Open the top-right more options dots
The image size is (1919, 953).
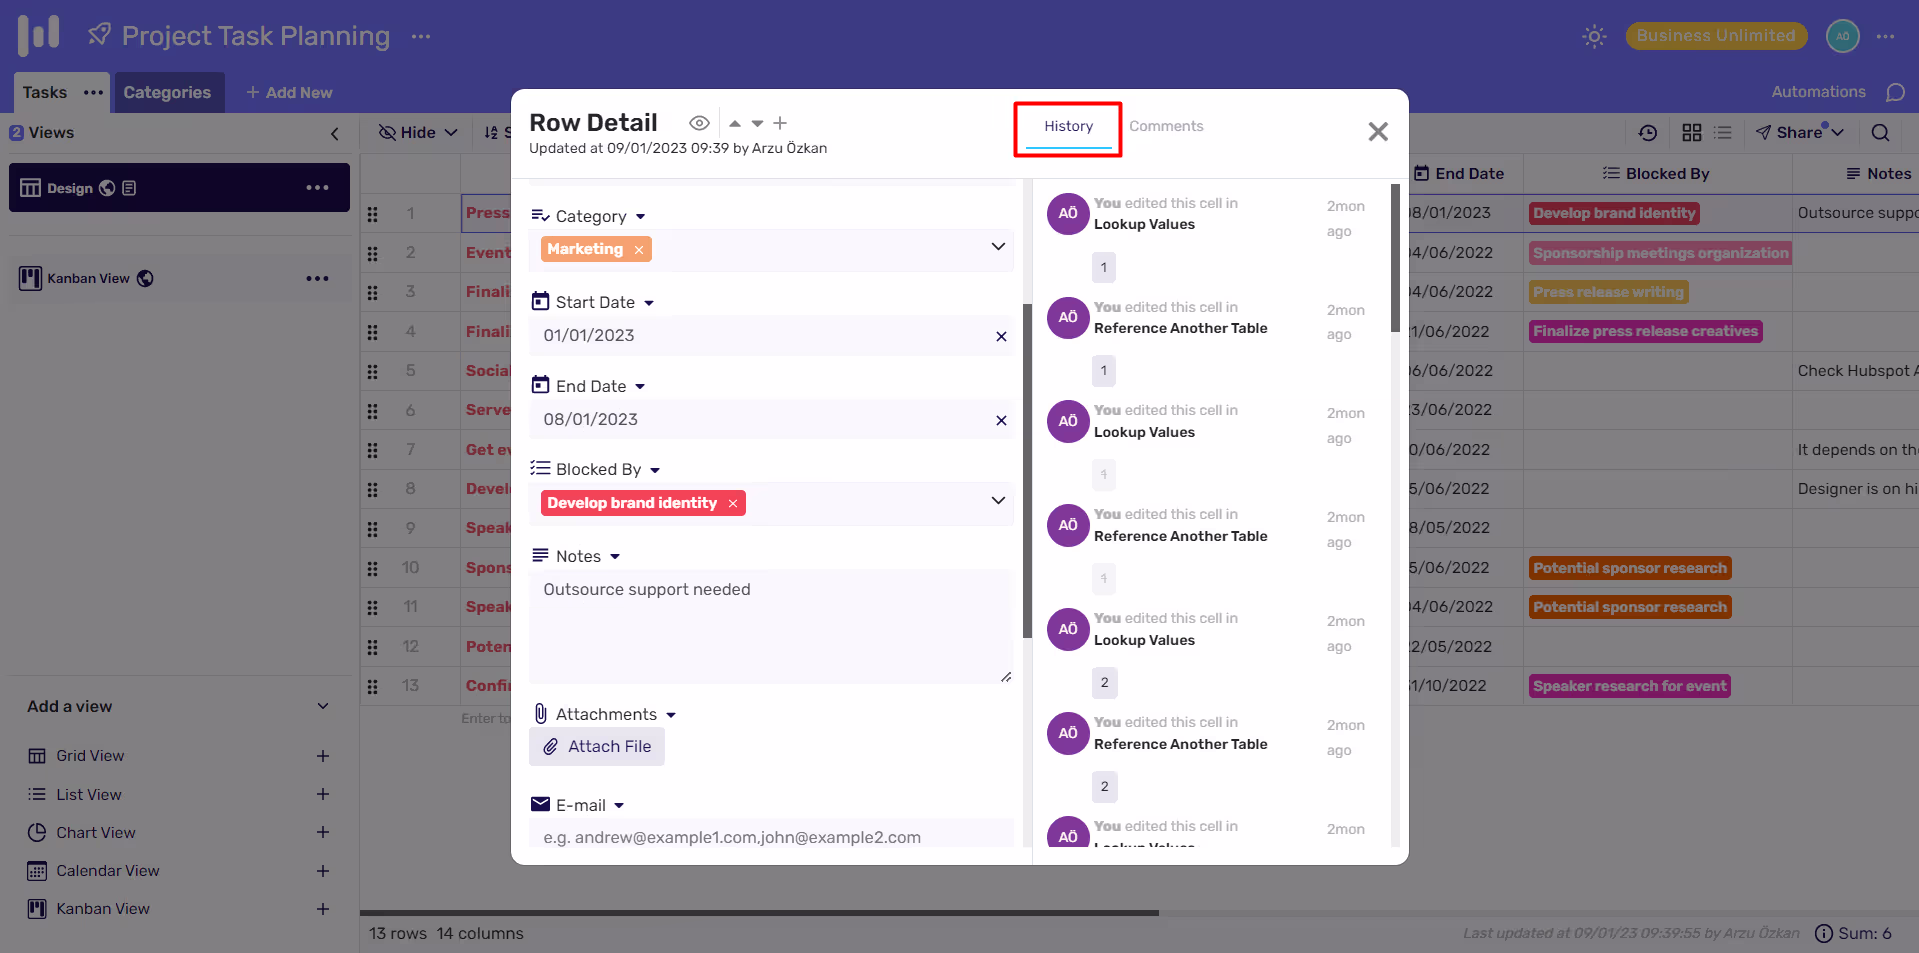1886,36
